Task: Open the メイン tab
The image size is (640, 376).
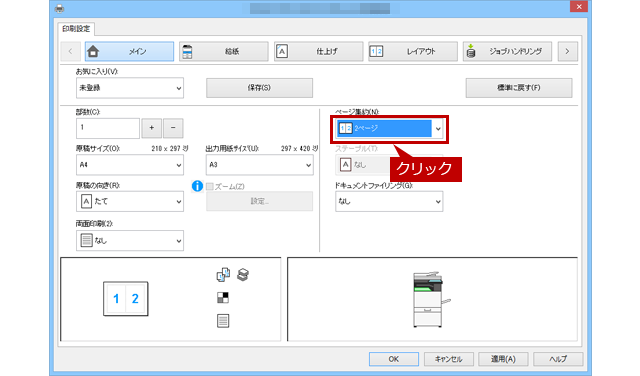Action: (129, 51)
